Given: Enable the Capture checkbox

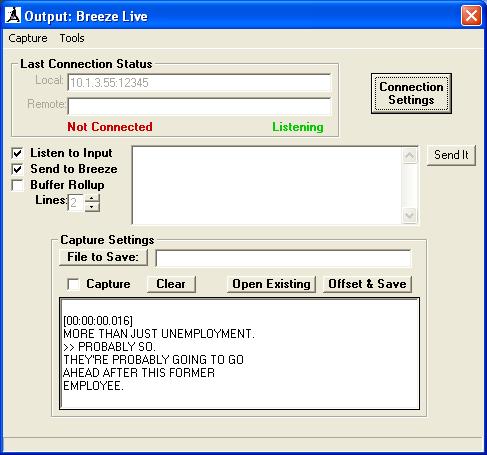Looking at the screenshot, I should pos(73,284).
